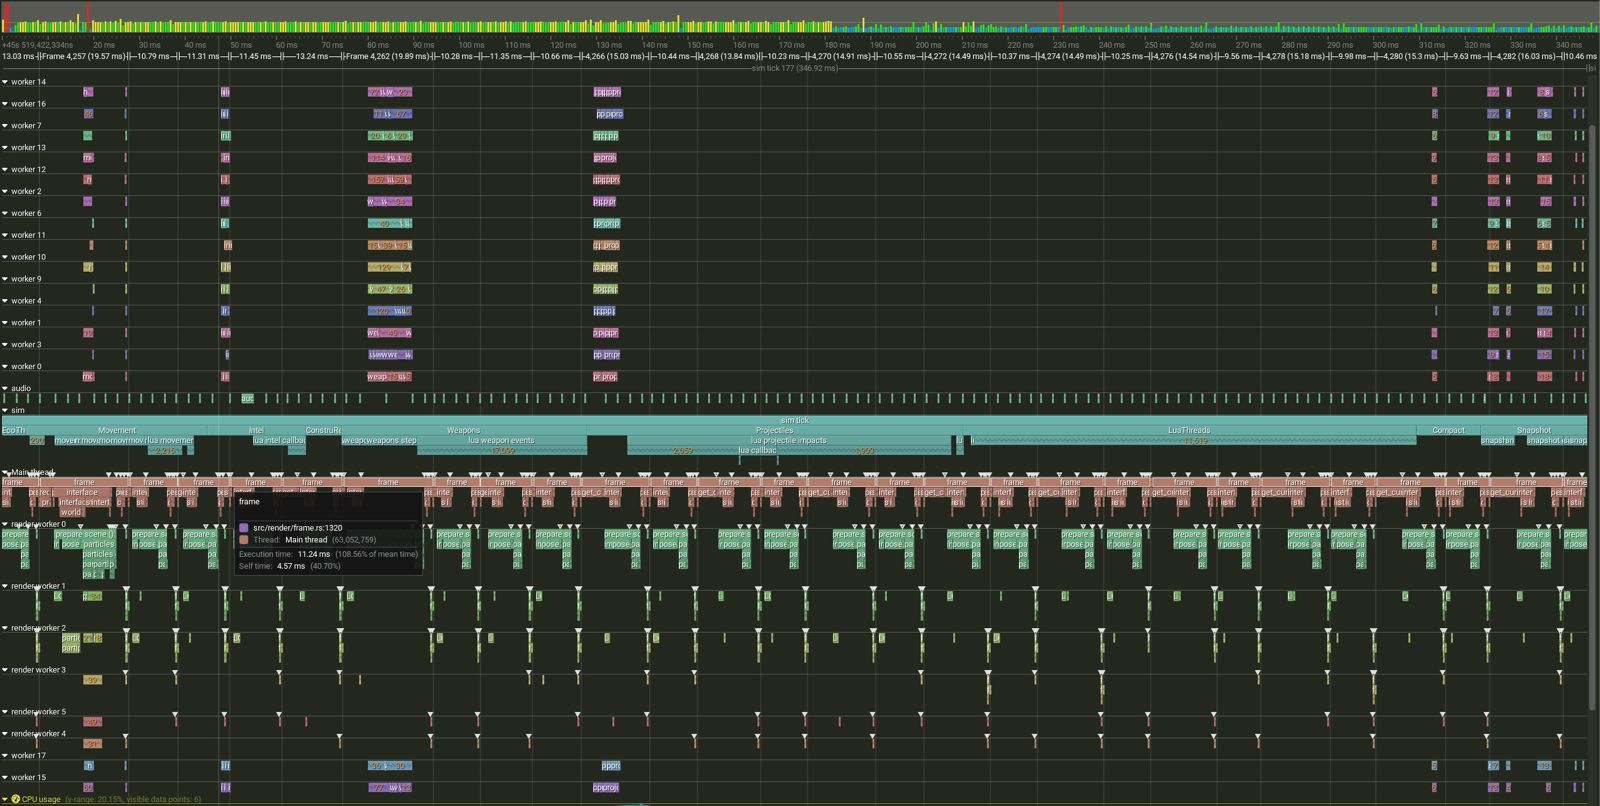Click frame 4,282 (16.03 ms) marker
Viewport: 1600px width, 806px height.
1526,56
